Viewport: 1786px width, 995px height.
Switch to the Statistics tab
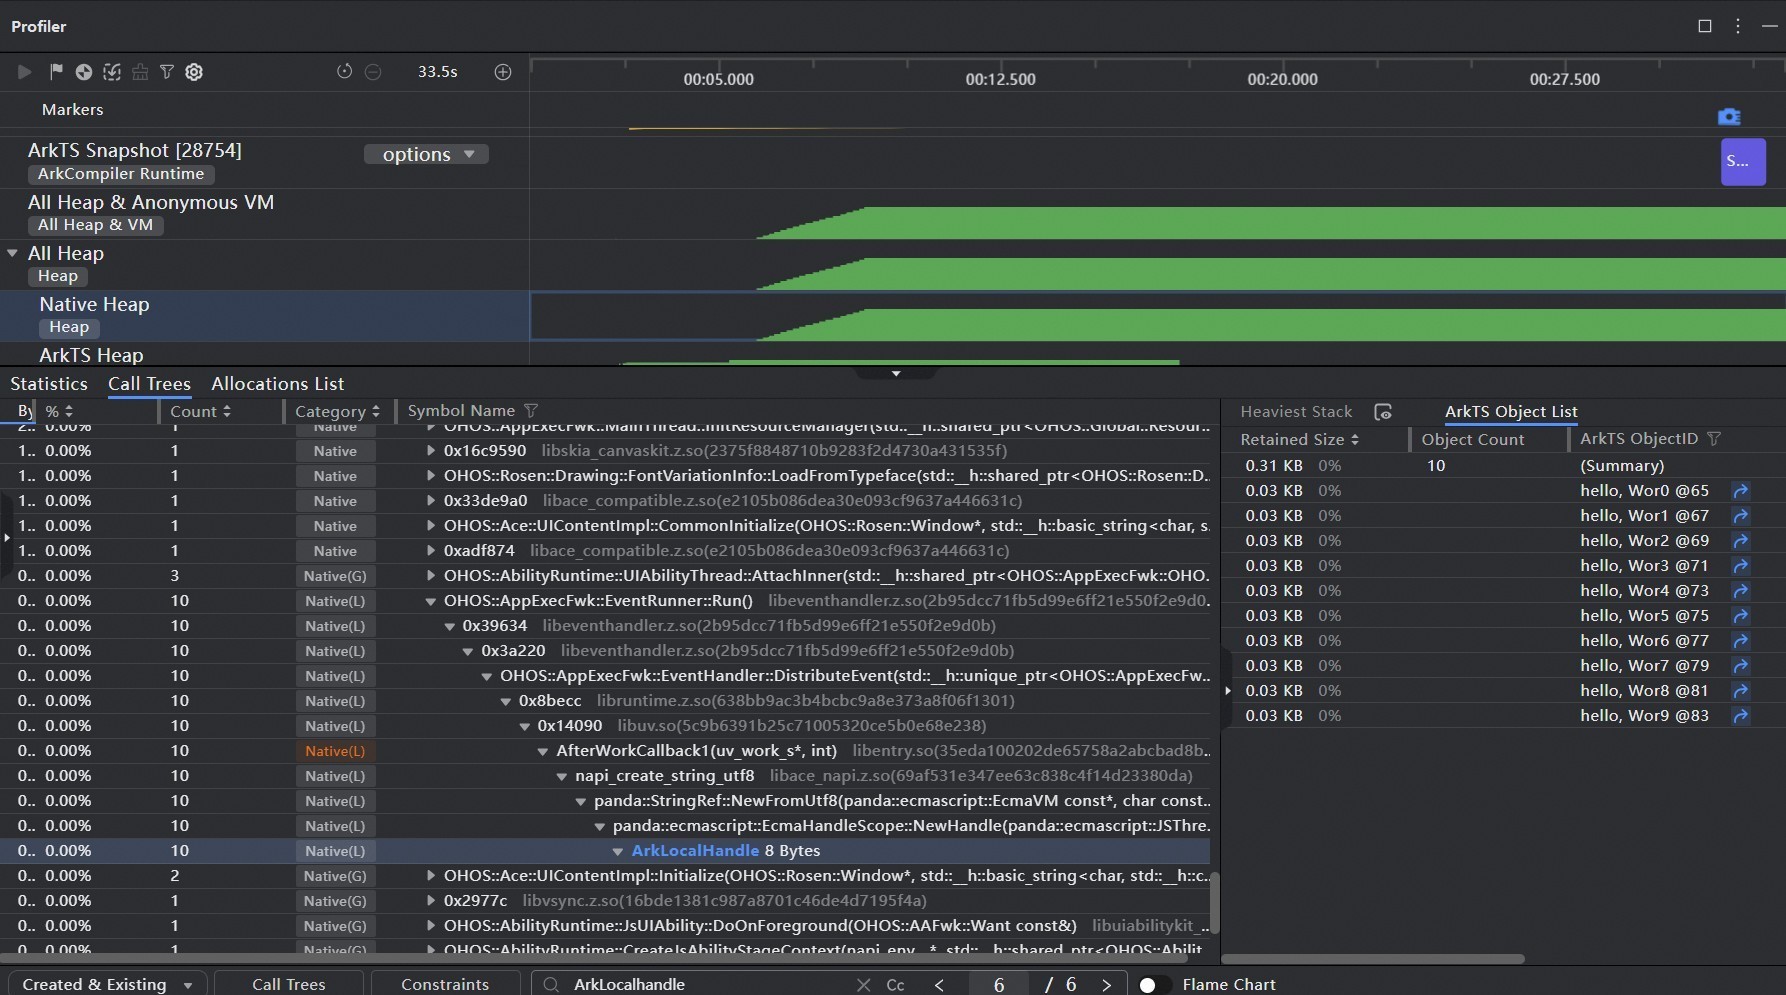pos(49,384)
